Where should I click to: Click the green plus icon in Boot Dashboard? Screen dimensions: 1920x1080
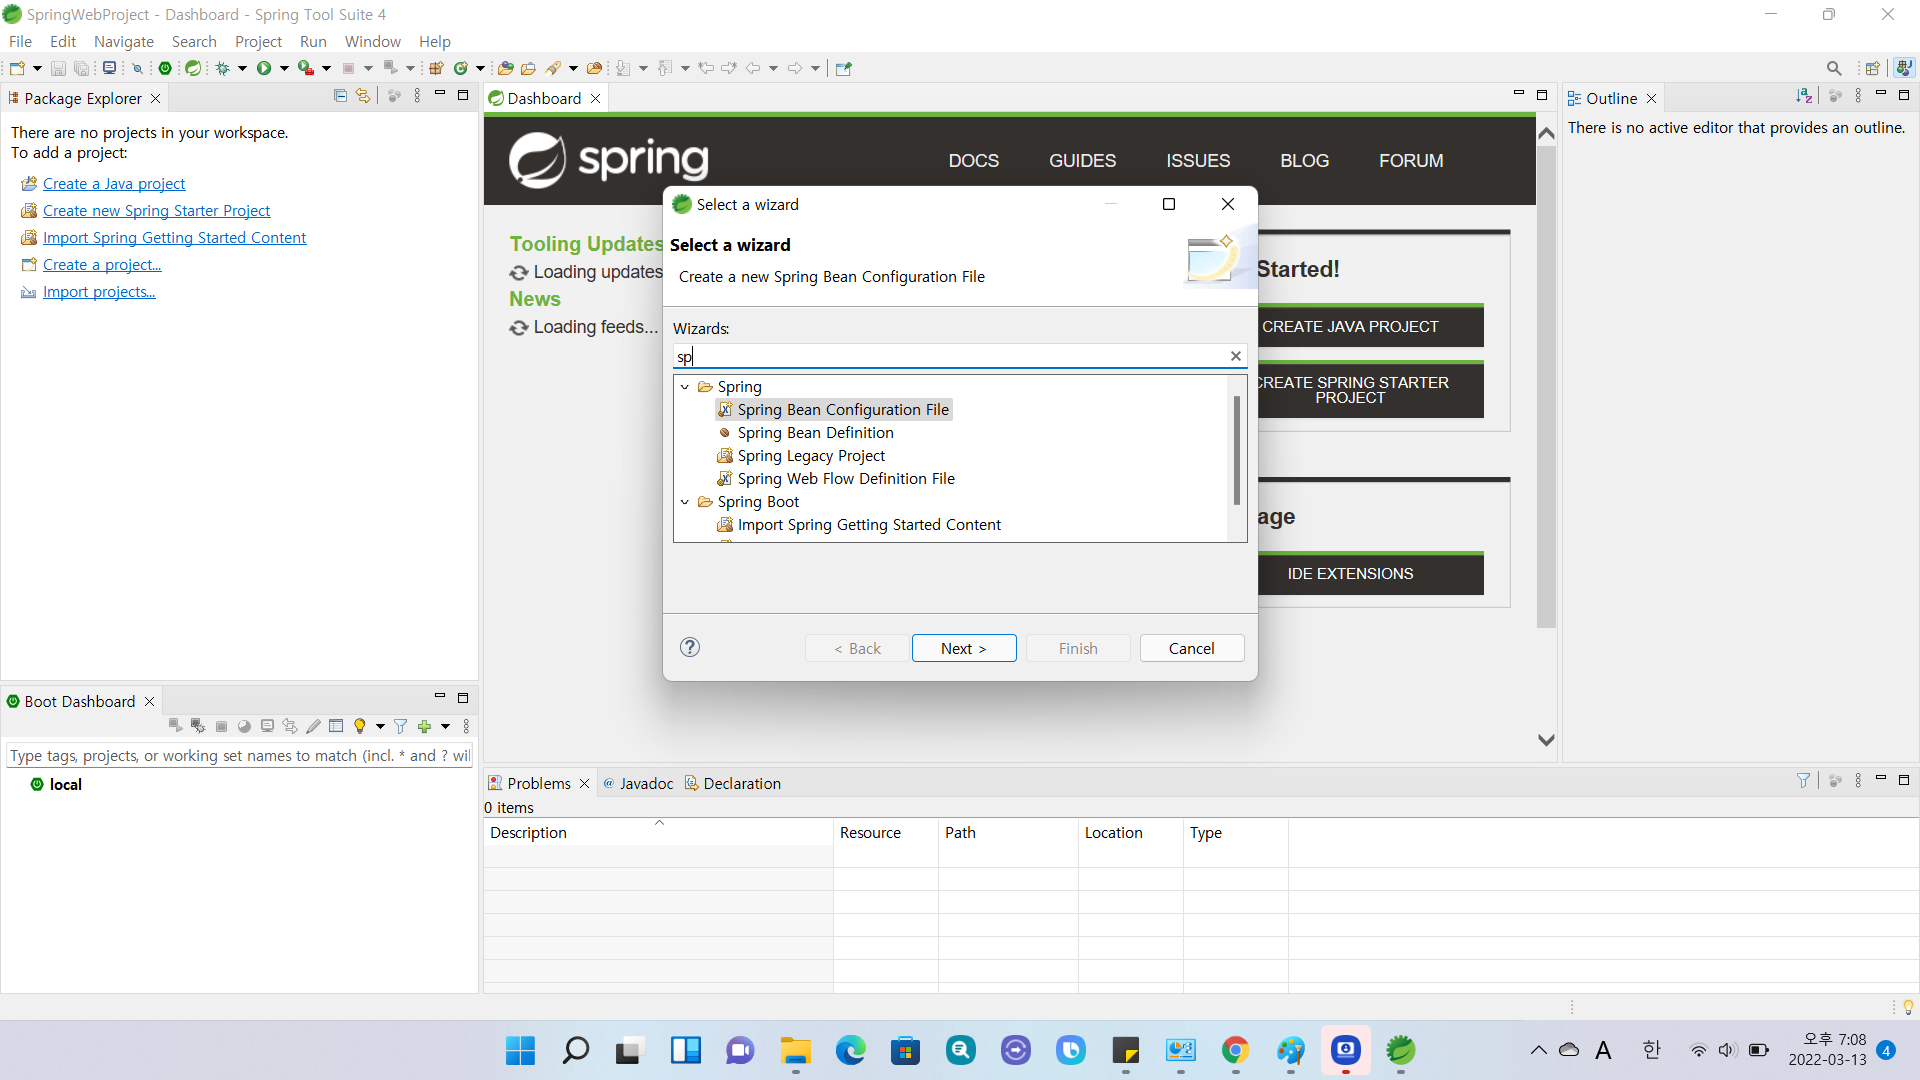click(x=424, y=726)
